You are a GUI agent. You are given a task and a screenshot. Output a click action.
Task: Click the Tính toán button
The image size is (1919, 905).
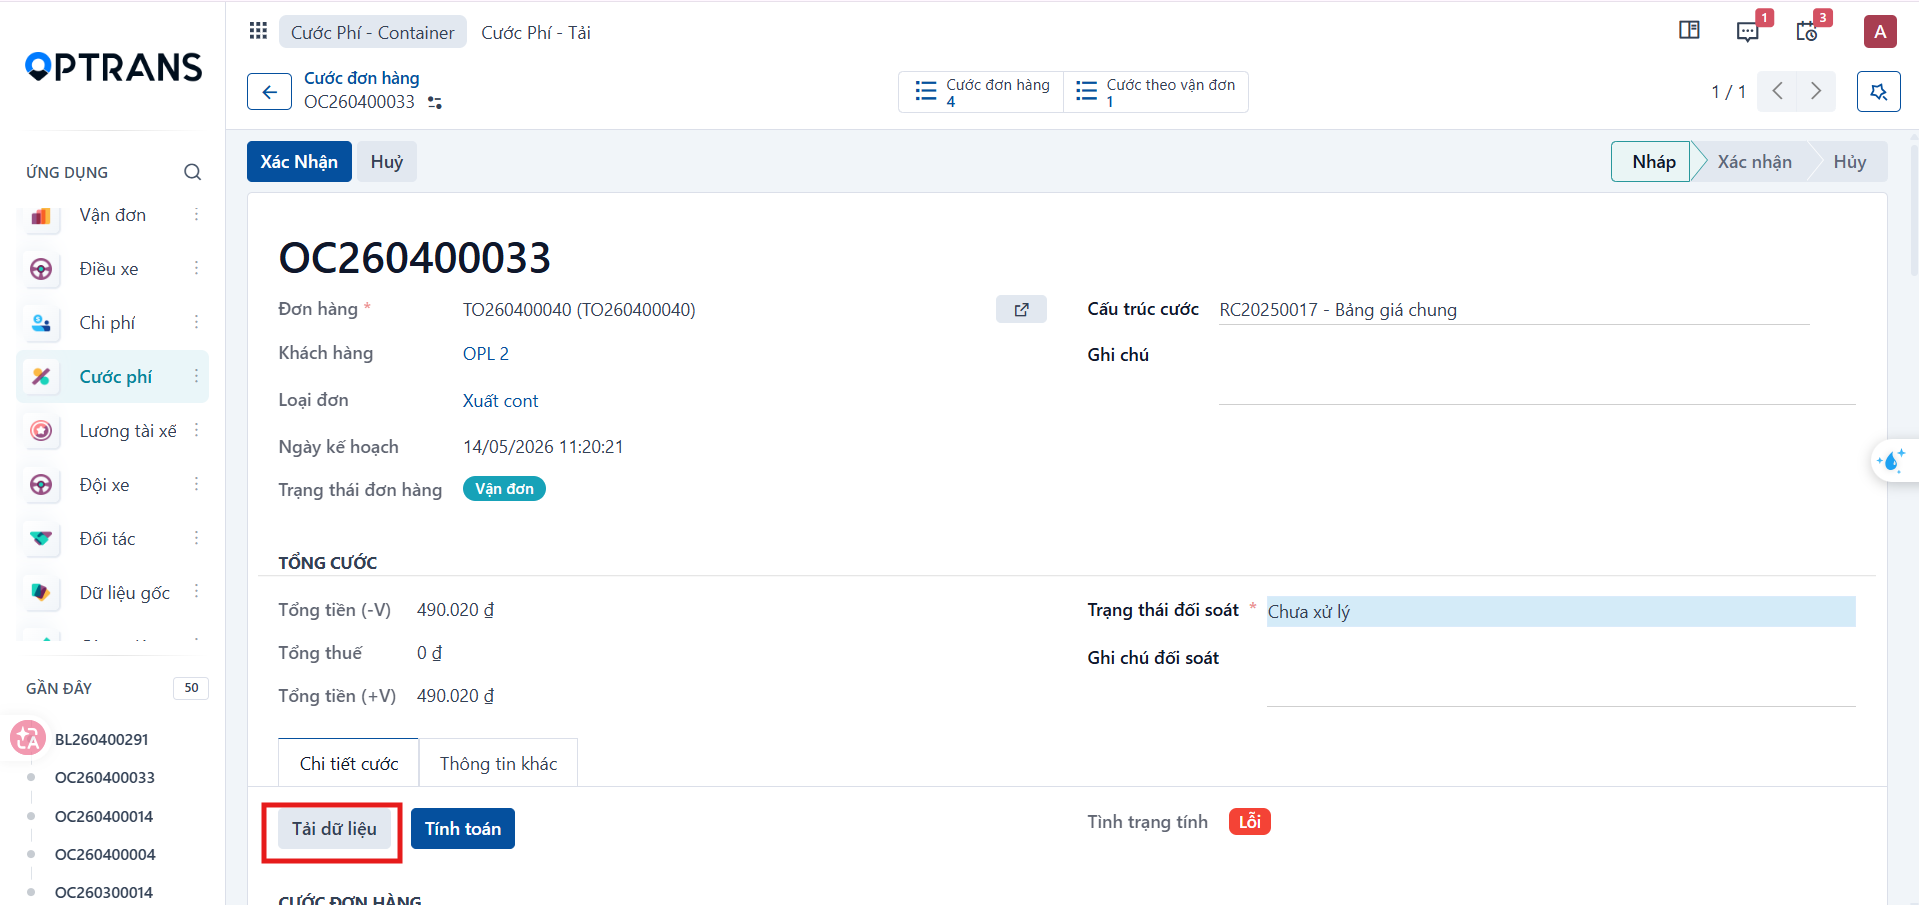pos(463,828)
